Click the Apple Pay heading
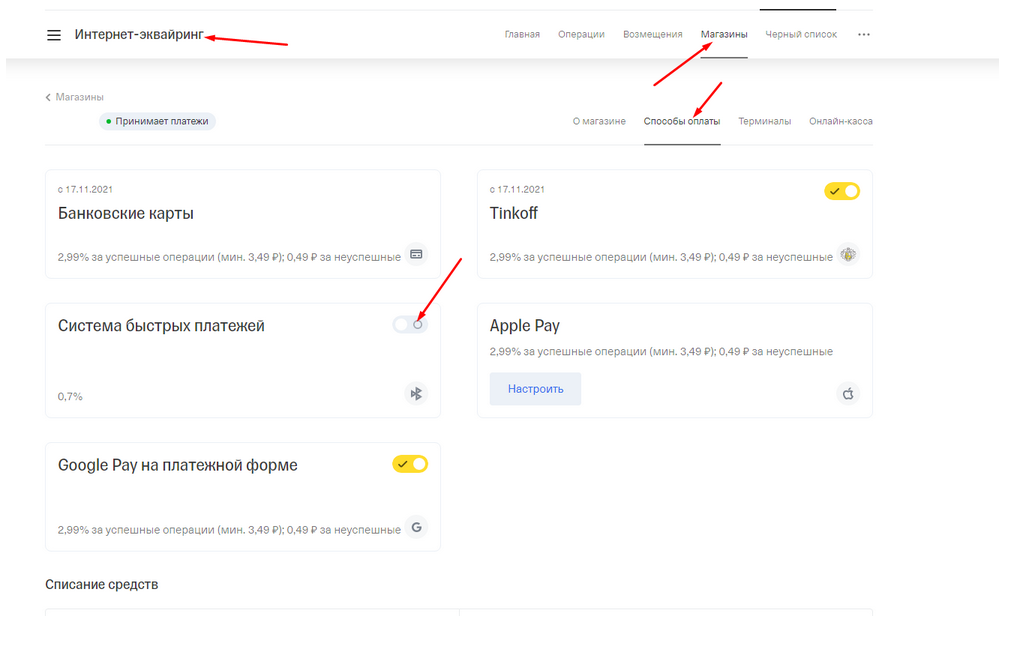 524,326
